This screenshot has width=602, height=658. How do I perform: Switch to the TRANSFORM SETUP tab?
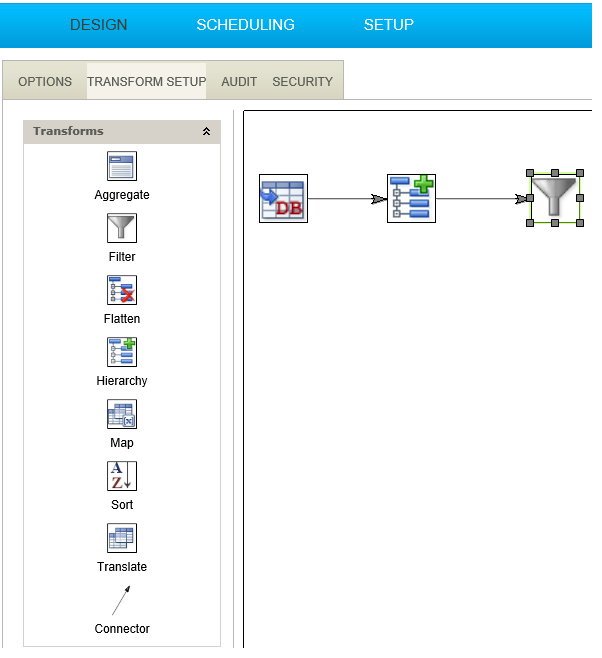point(146,82)
